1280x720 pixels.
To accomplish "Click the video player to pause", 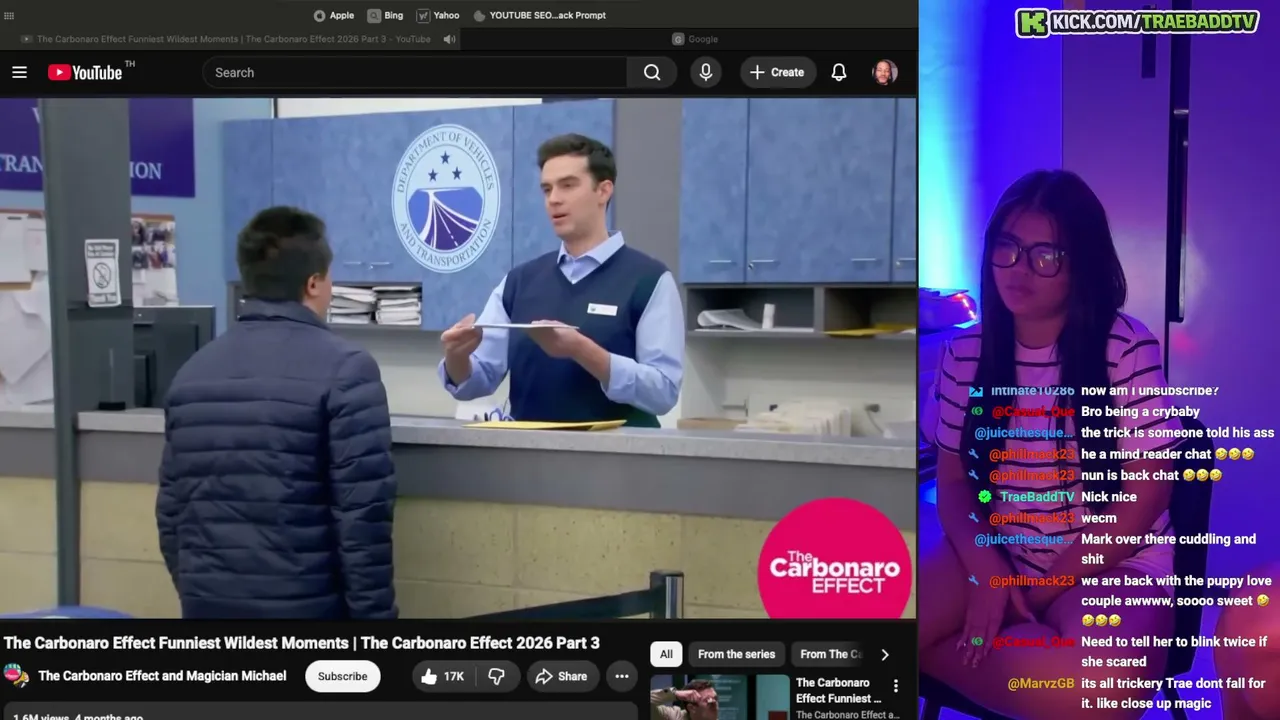I will [458, 358].
